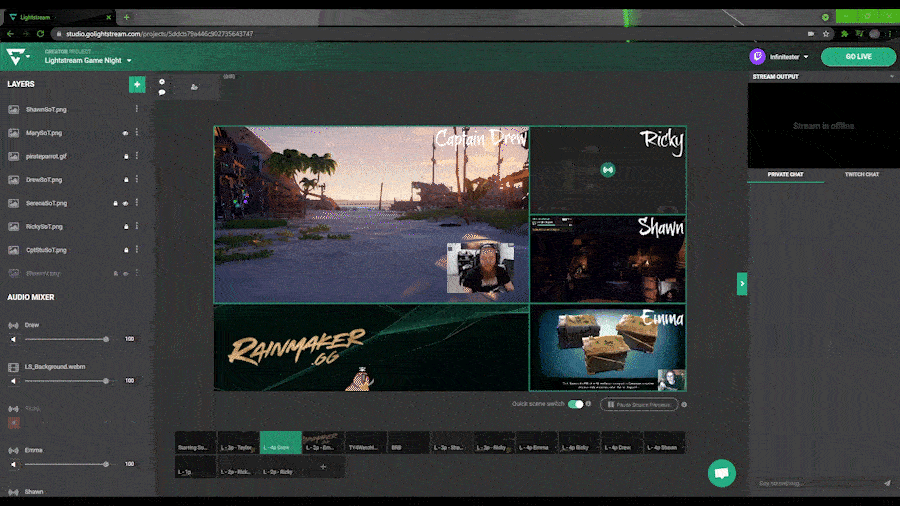Unlock the DrewSoT.png layer lock icon

tap(126, 180)
